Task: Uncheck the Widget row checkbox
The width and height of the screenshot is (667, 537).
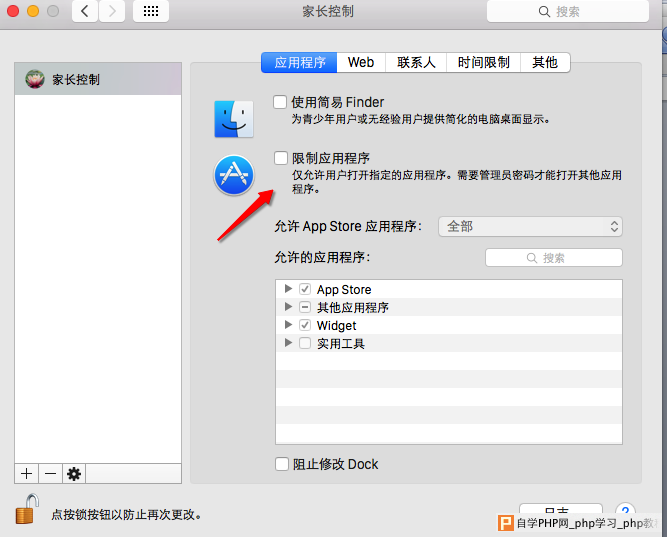Action: click(x=305, y=326)
